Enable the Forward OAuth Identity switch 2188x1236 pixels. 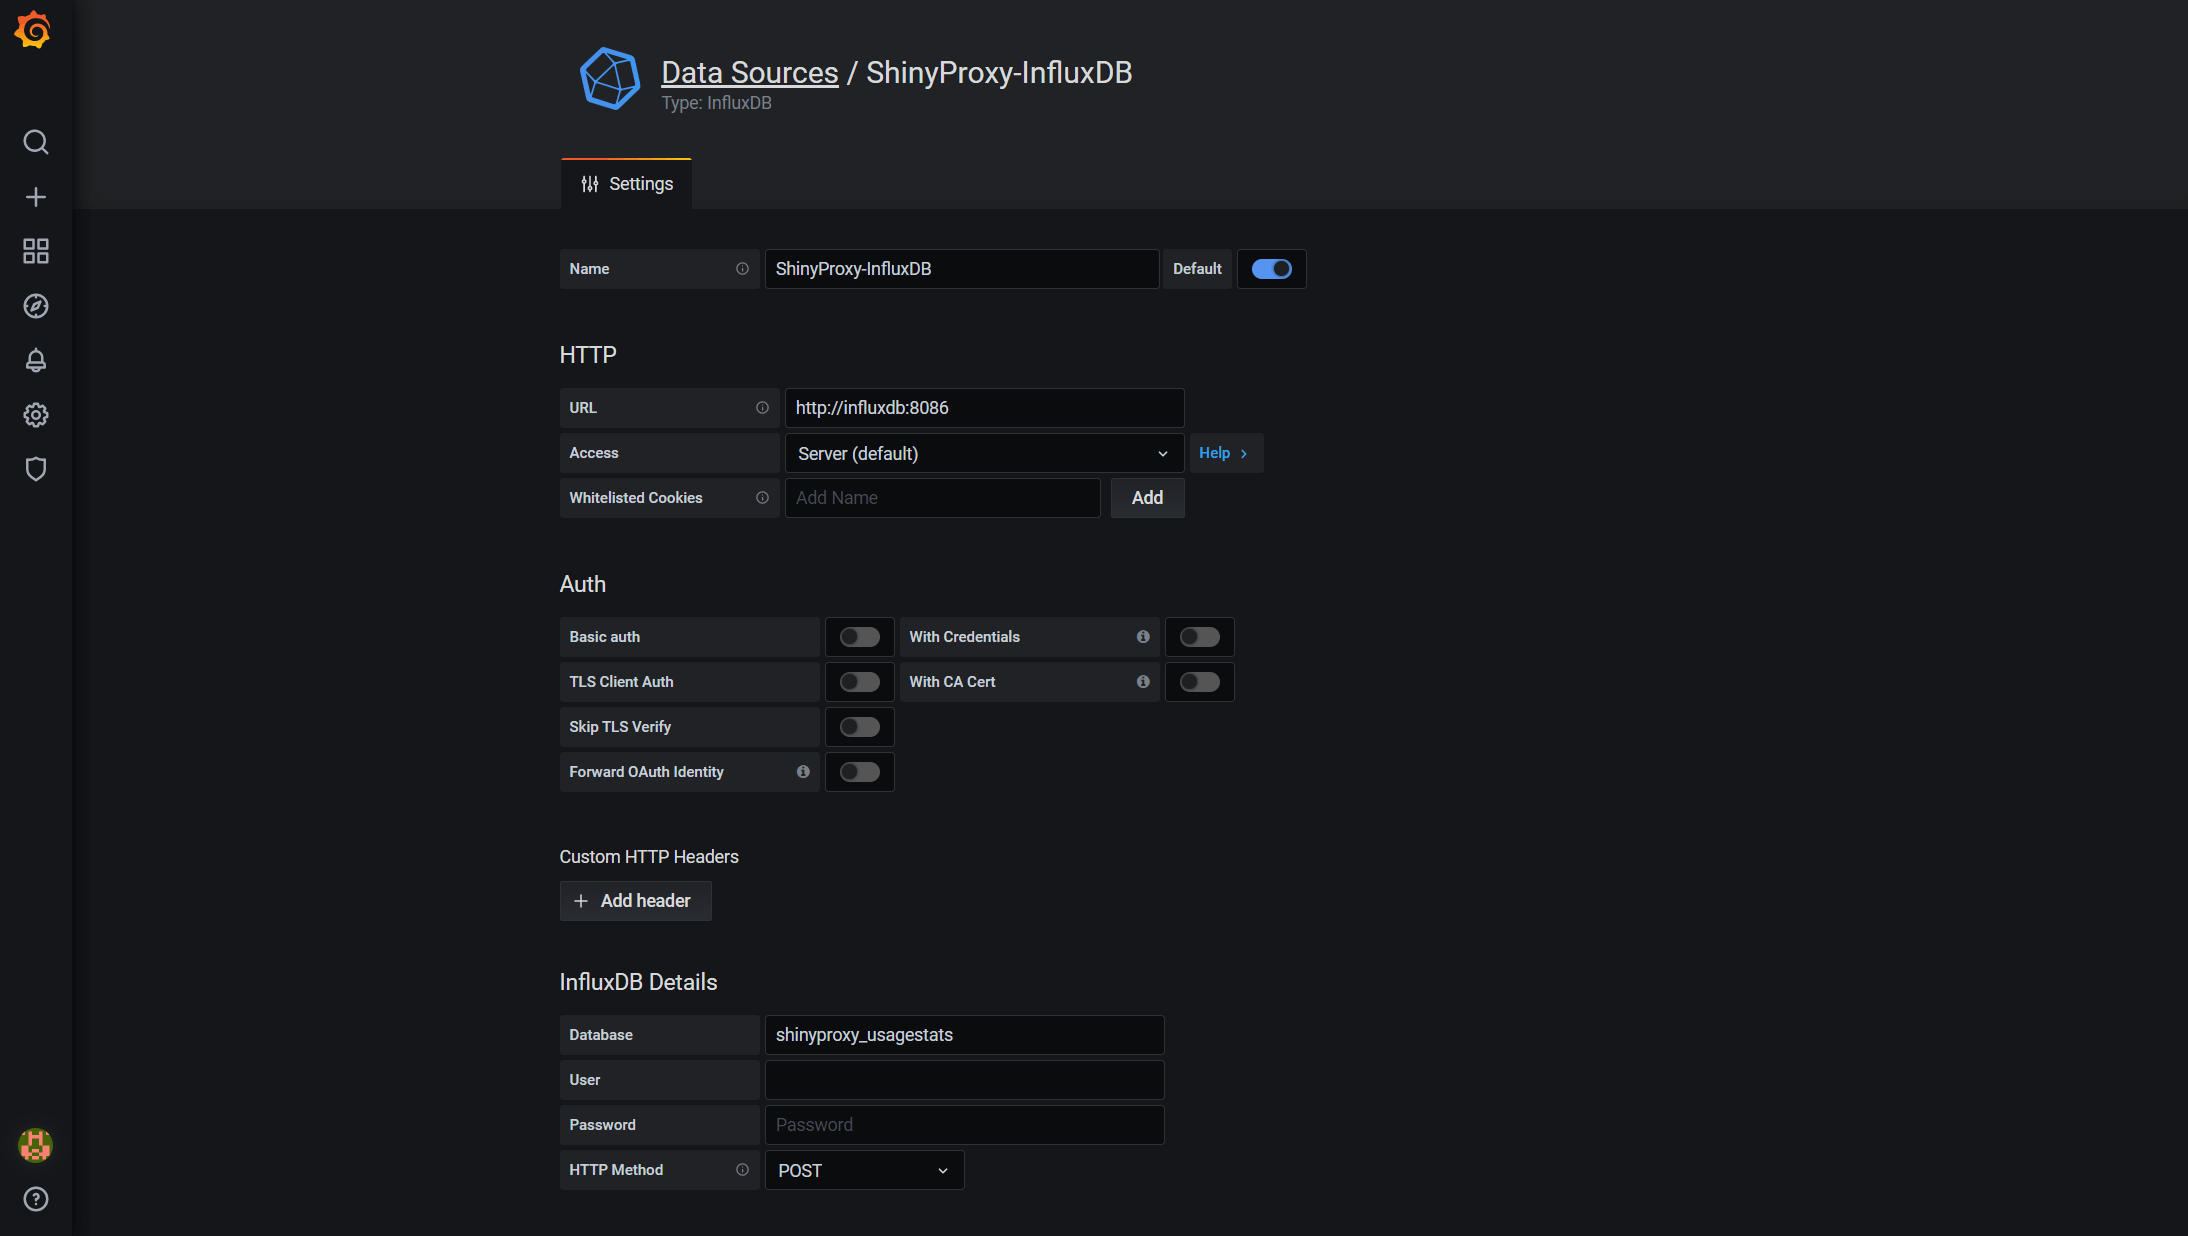pos(860,772)
